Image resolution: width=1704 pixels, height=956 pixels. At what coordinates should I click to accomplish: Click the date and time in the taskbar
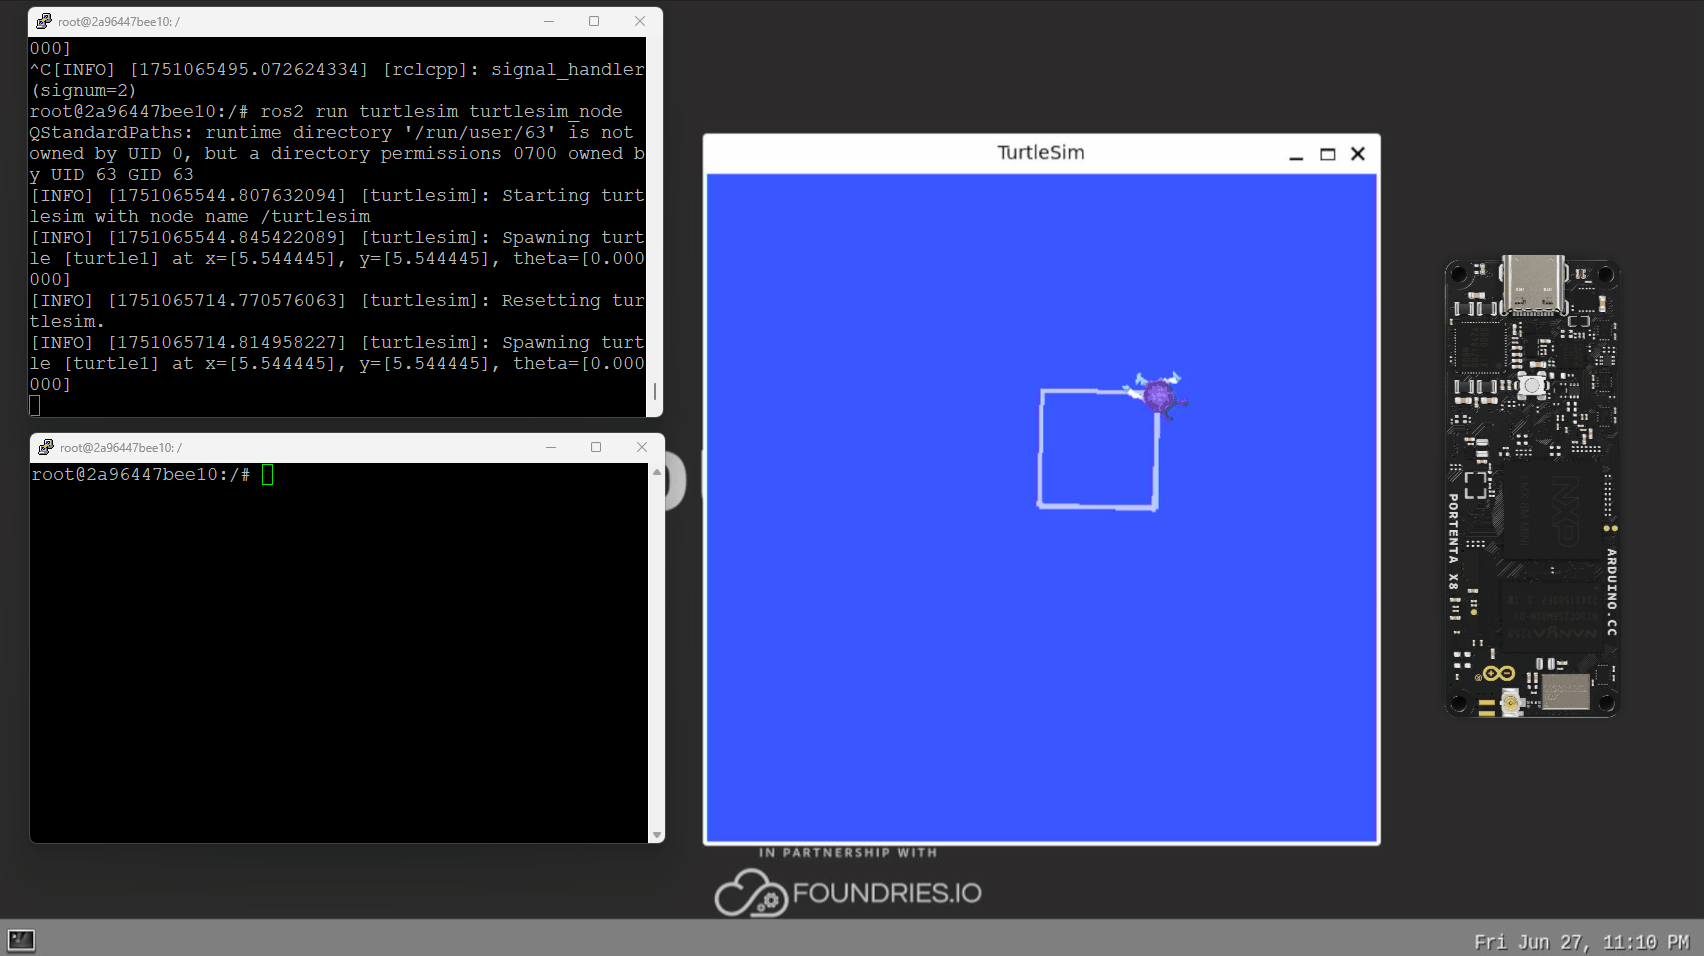coord(1580,942)
